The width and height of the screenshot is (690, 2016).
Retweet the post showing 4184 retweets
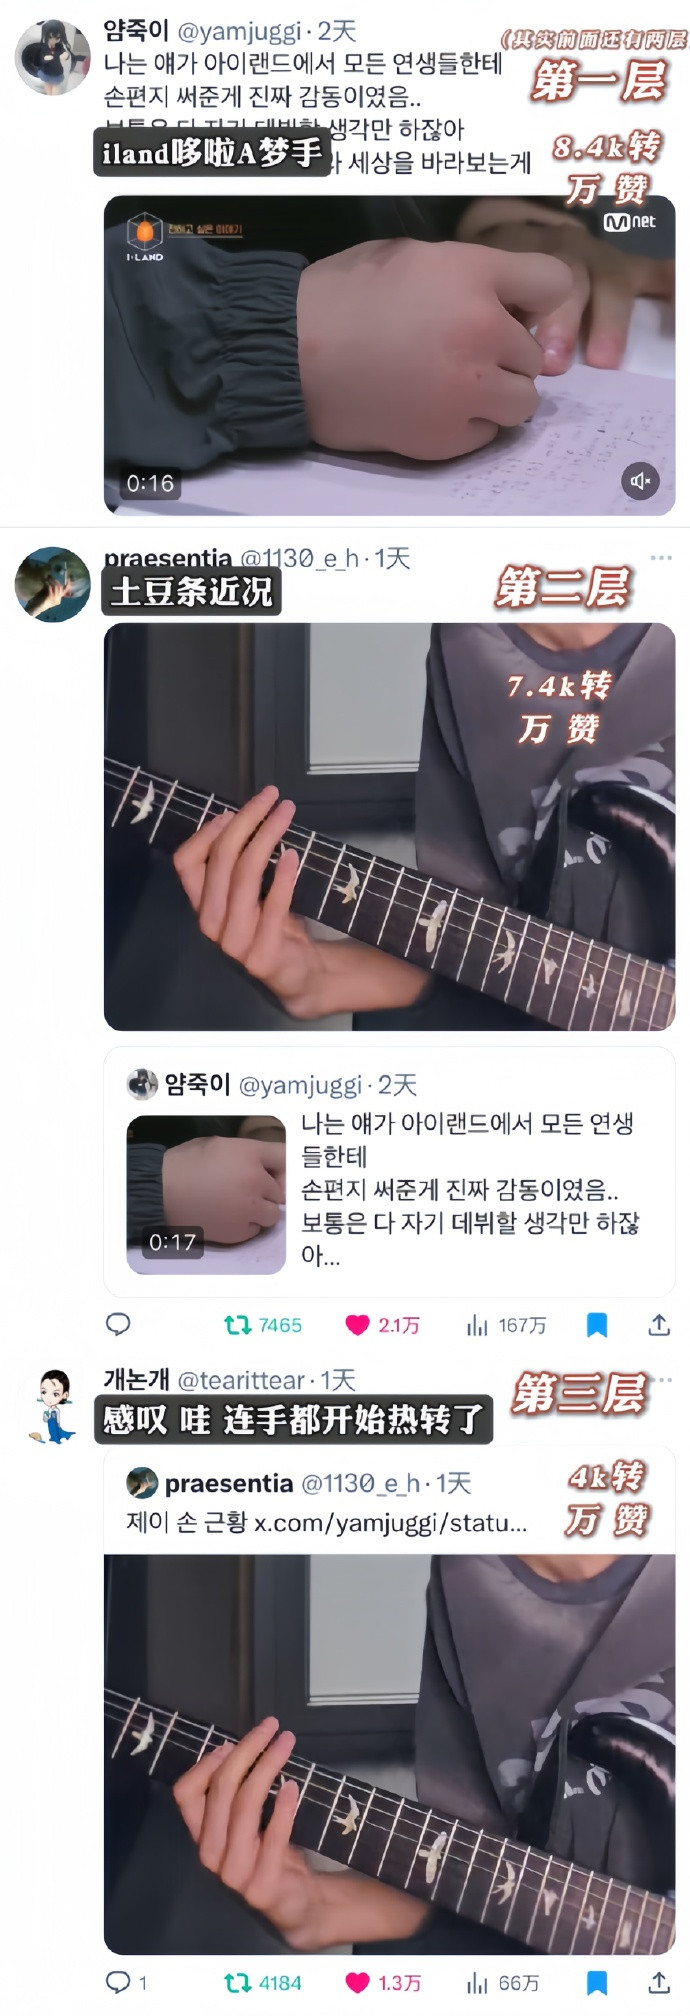click(x=263, y=1982)
